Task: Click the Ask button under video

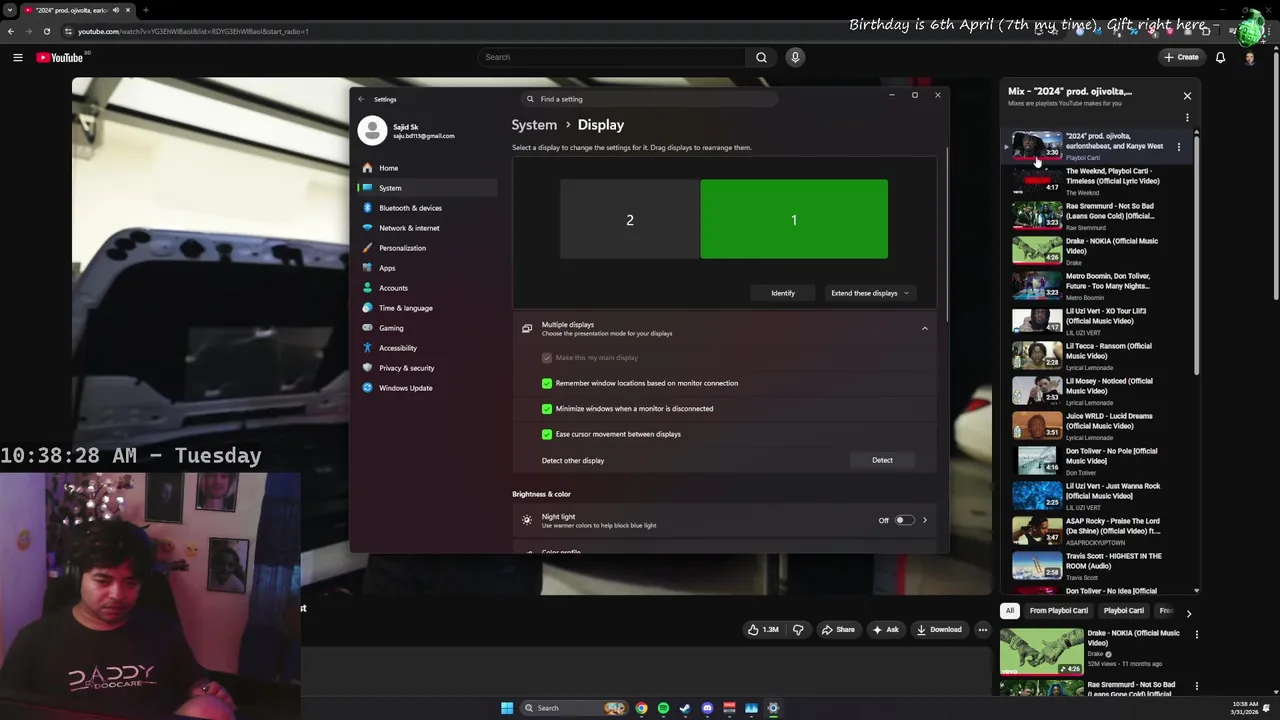Action: click(x=886, y=630)
